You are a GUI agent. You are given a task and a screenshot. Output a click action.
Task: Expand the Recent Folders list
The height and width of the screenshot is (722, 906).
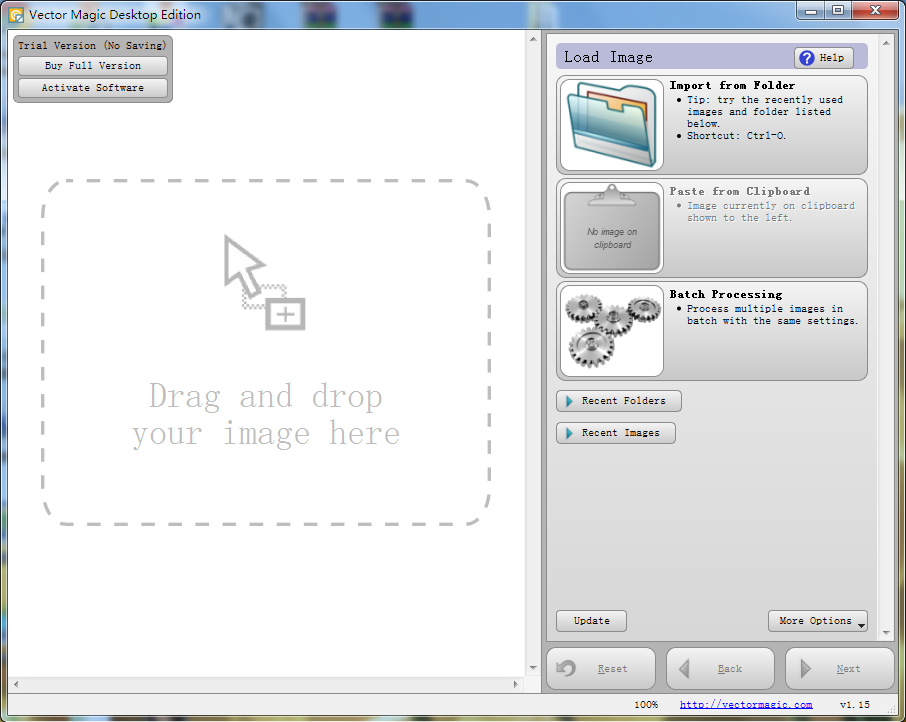tap(618, 401)
